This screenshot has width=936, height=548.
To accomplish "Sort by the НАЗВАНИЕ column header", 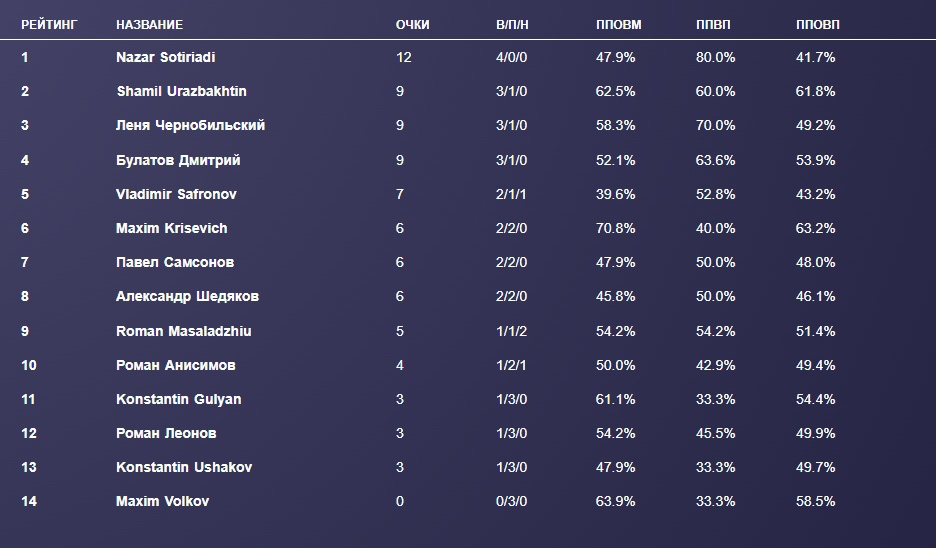I will pos(149,23).
